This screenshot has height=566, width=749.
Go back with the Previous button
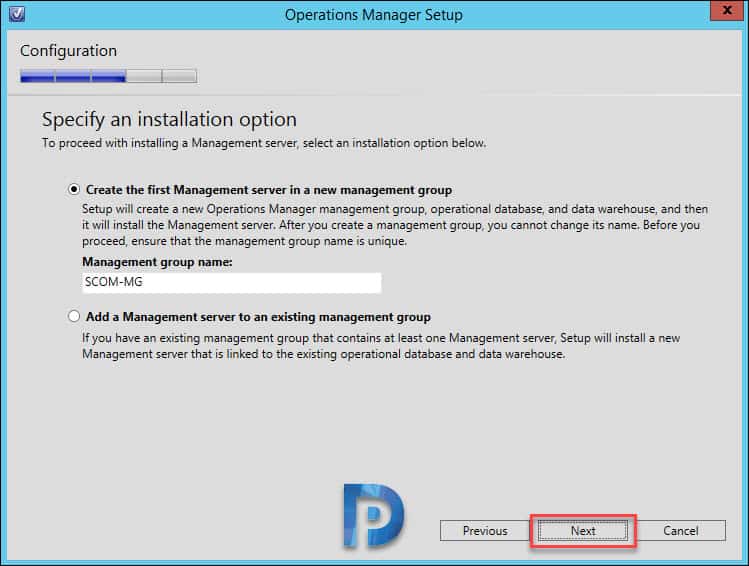coord(485,531)
